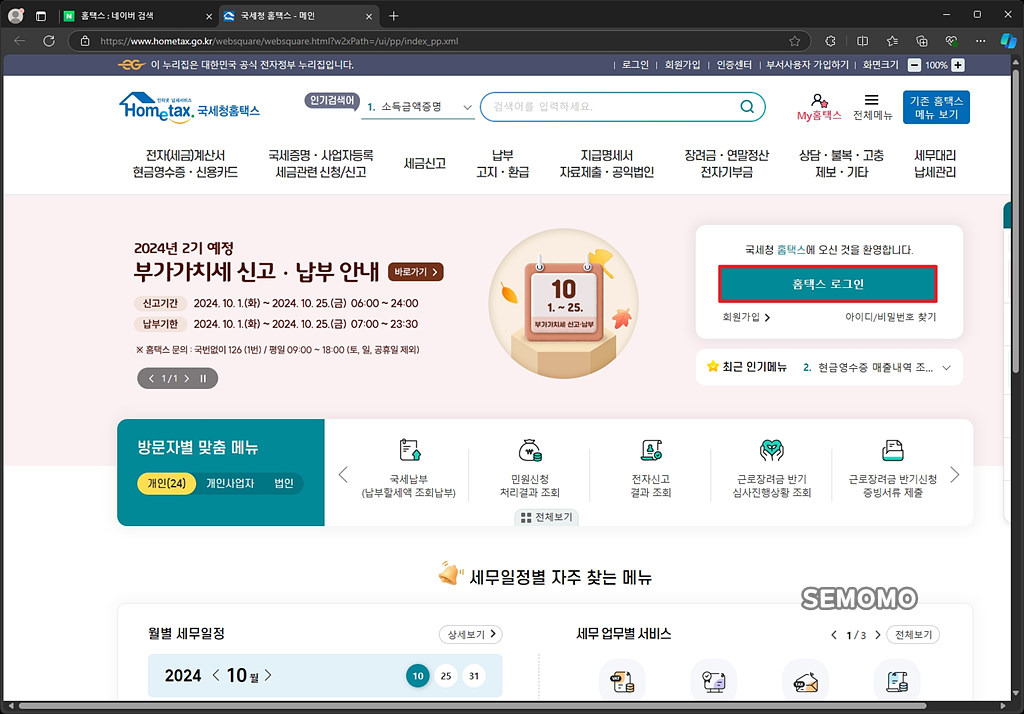Previous page of 세무 업무별 서비스
The height and width of the screenshot is (714, 1024).
(834, 634)
